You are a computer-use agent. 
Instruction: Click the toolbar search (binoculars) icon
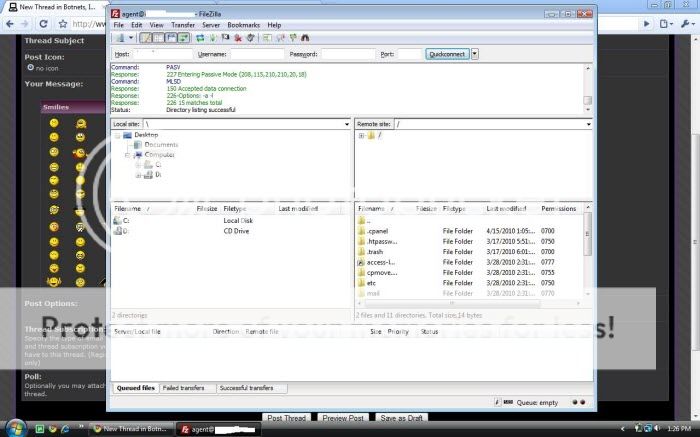305,38
